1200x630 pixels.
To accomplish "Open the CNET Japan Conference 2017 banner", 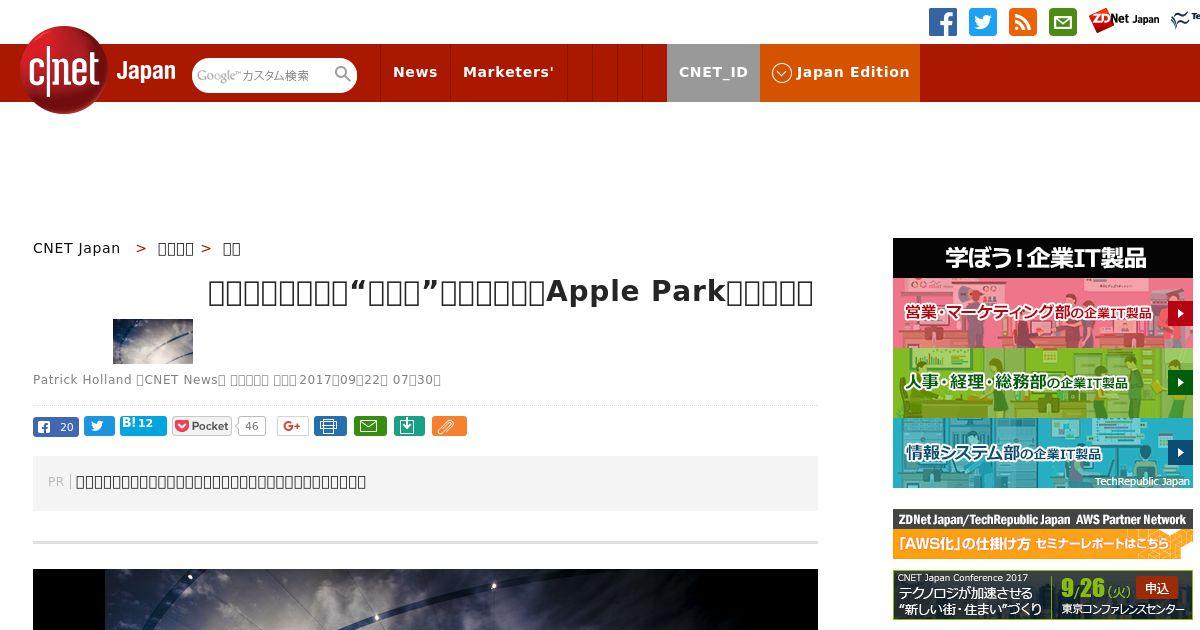I will (1043, 595).
